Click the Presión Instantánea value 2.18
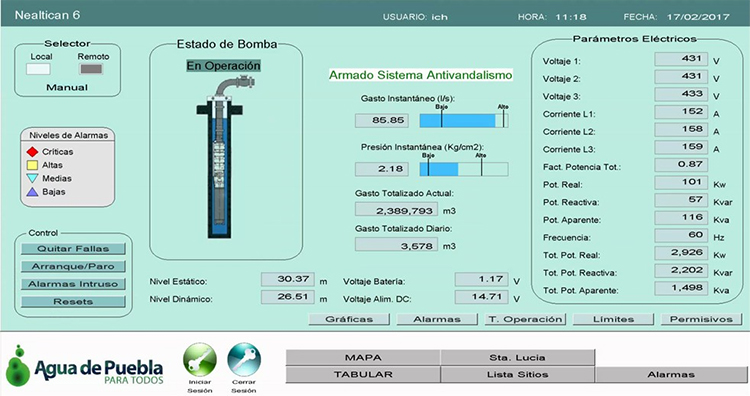This screenshot has height=396, width=750. tap(382, 169)
